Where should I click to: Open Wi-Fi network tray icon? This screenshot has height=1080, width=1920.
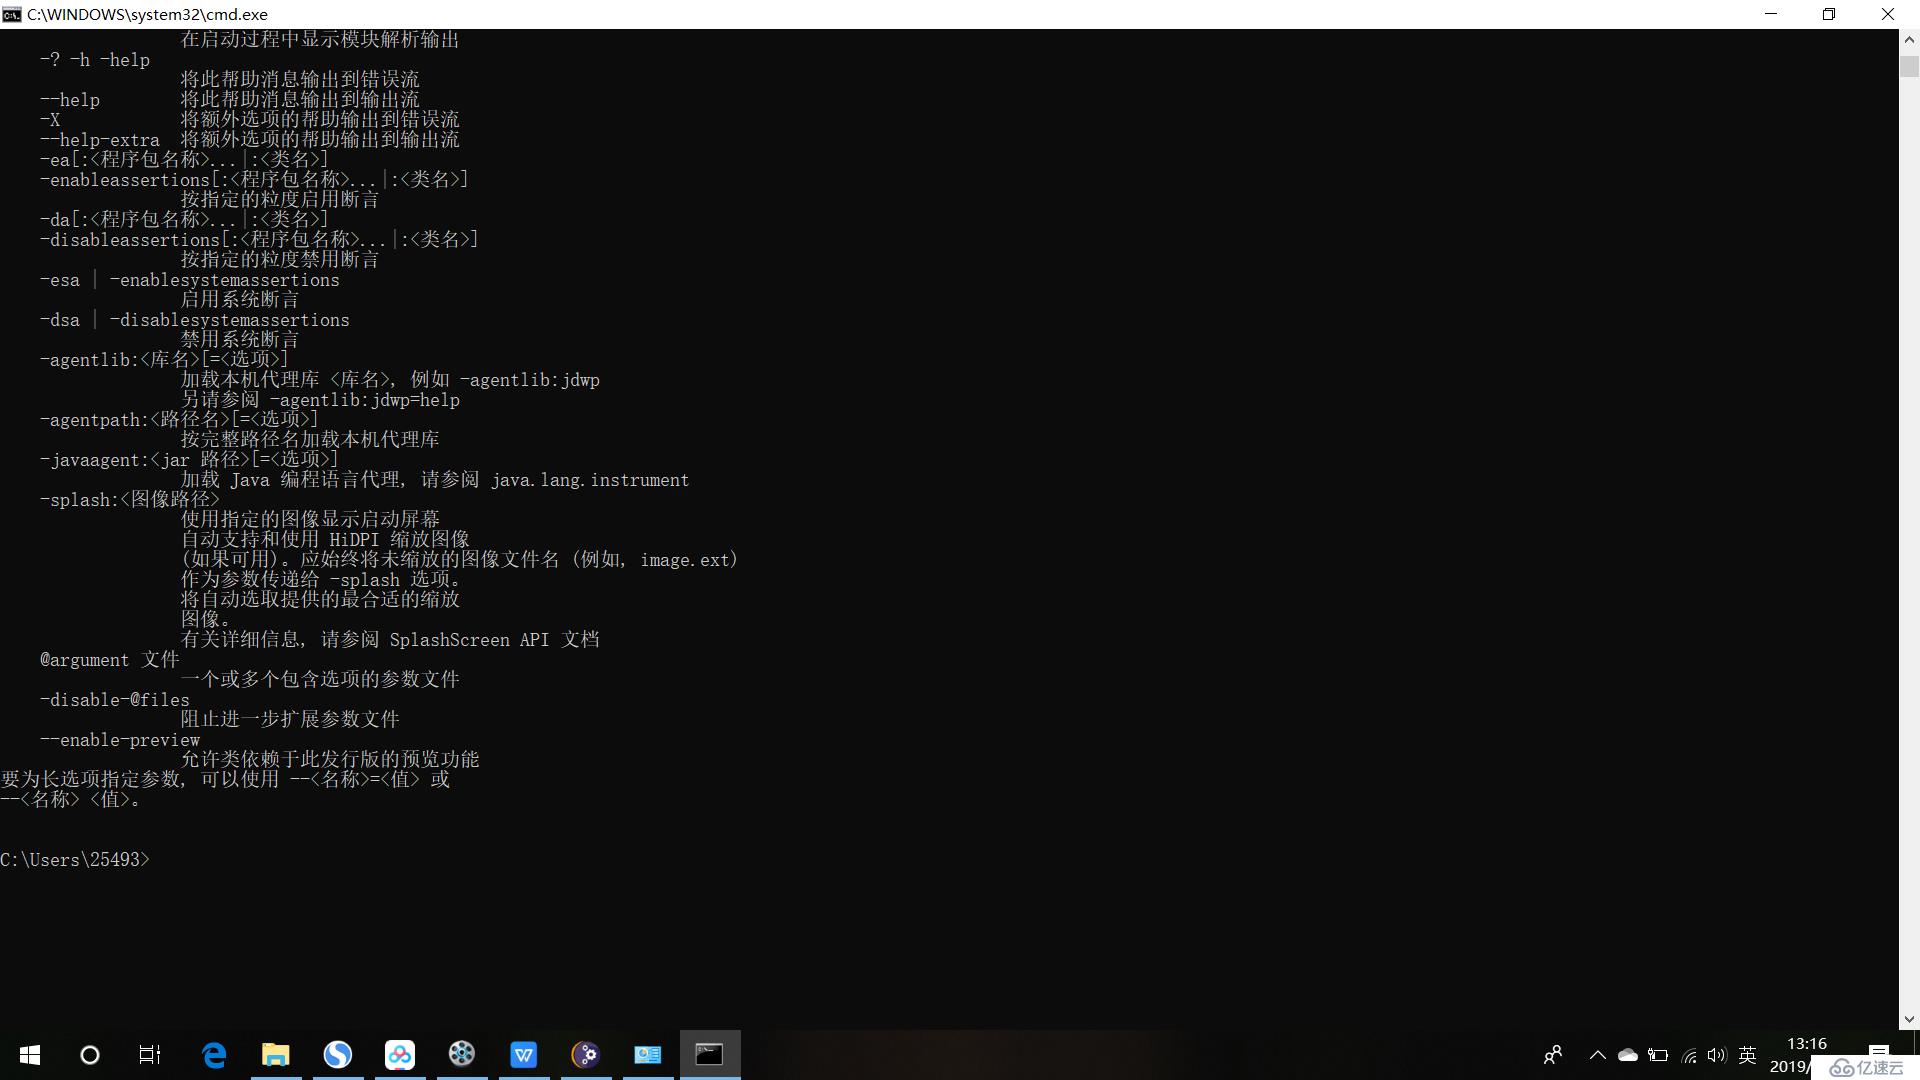click(1689, 1055)
